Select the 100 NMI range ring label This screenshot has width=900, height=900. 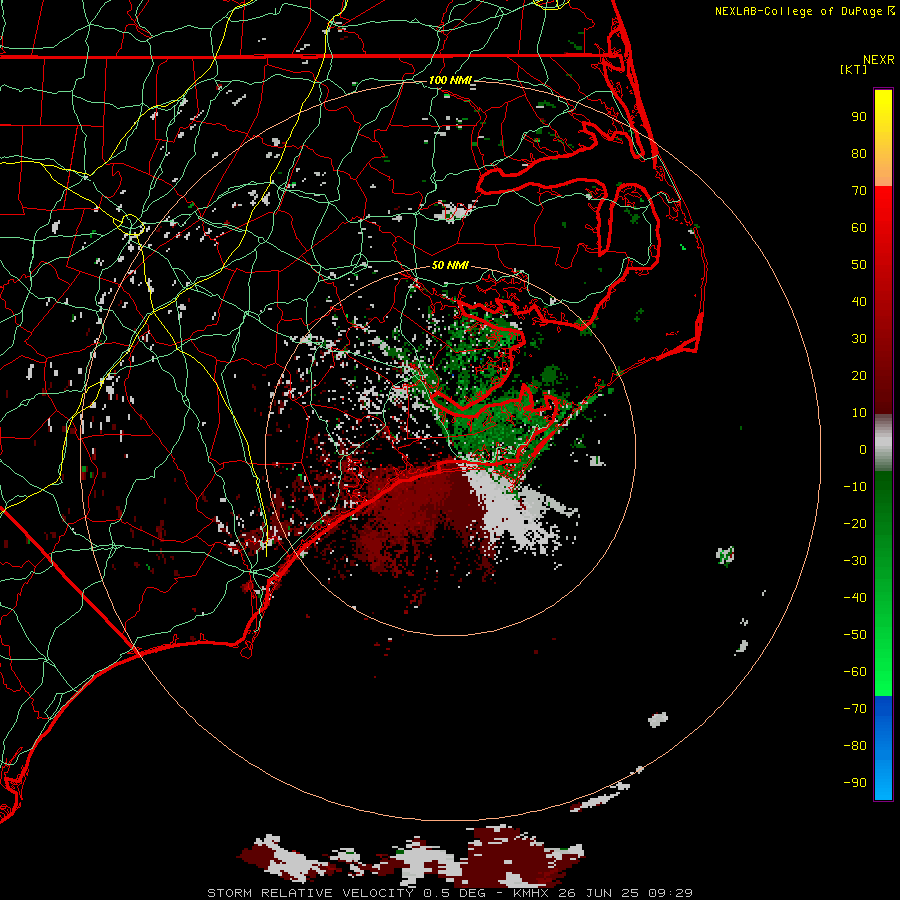pyautogui.click(x=449, y=80)
